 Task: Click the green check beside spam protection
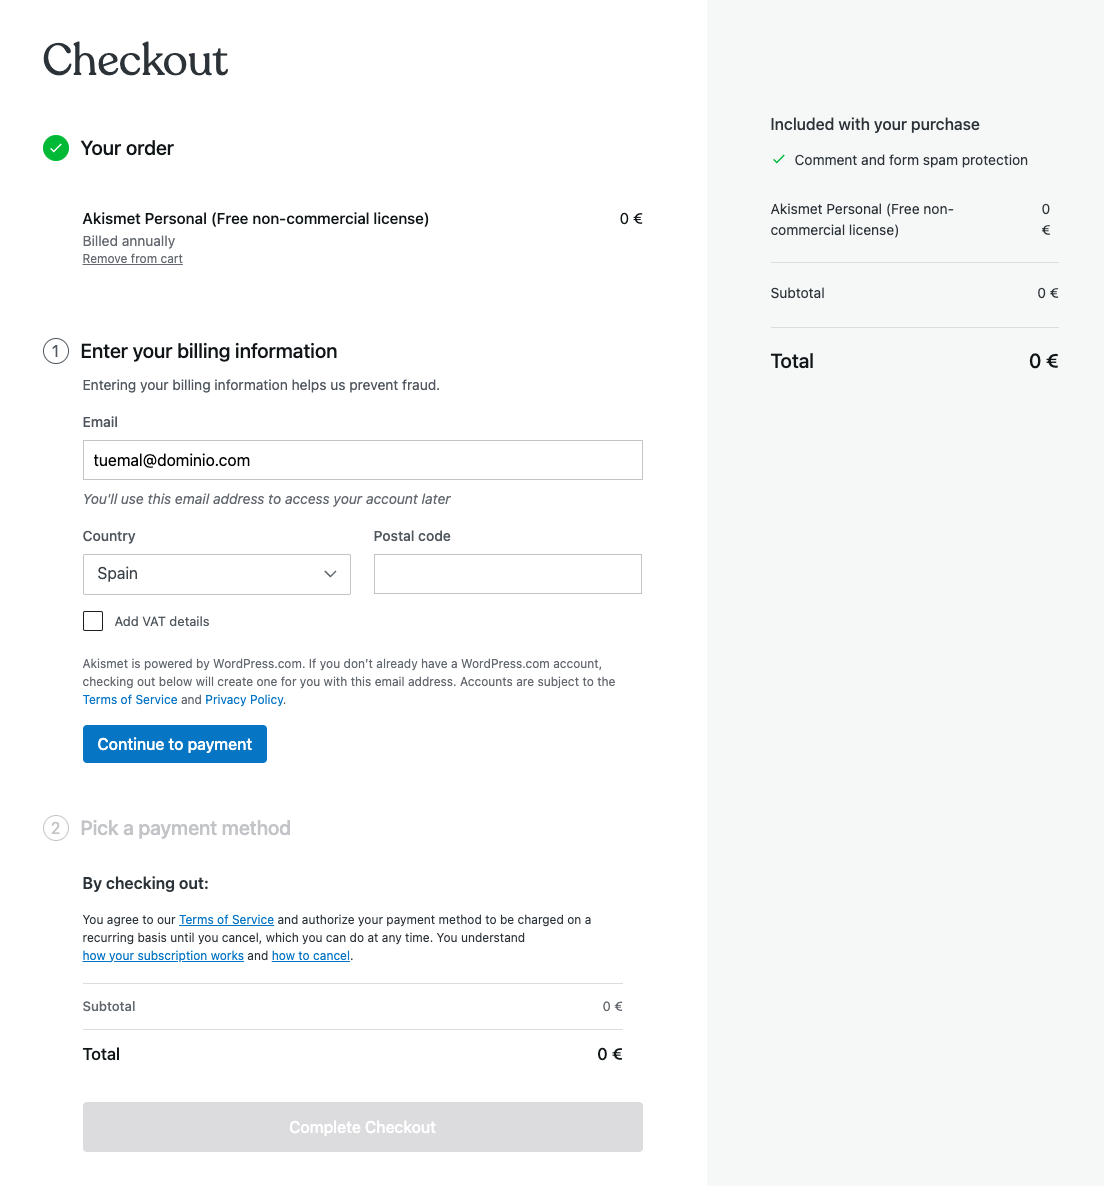point(779,160)
